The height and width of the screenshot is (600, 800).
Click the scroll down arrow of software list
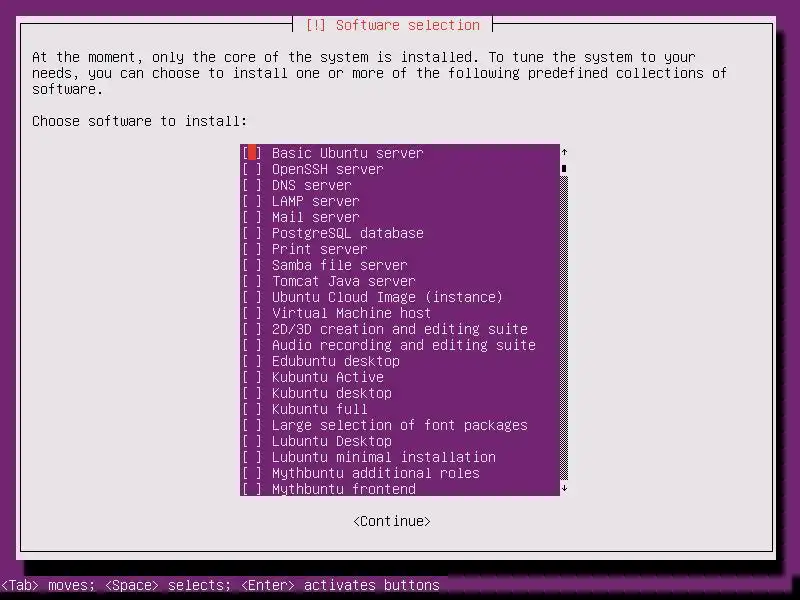tap(564, 488)
